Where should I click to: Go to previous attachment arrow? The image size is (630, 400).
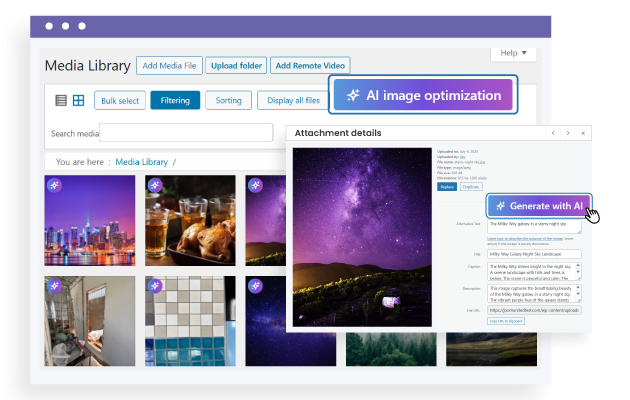click(552, 133)
